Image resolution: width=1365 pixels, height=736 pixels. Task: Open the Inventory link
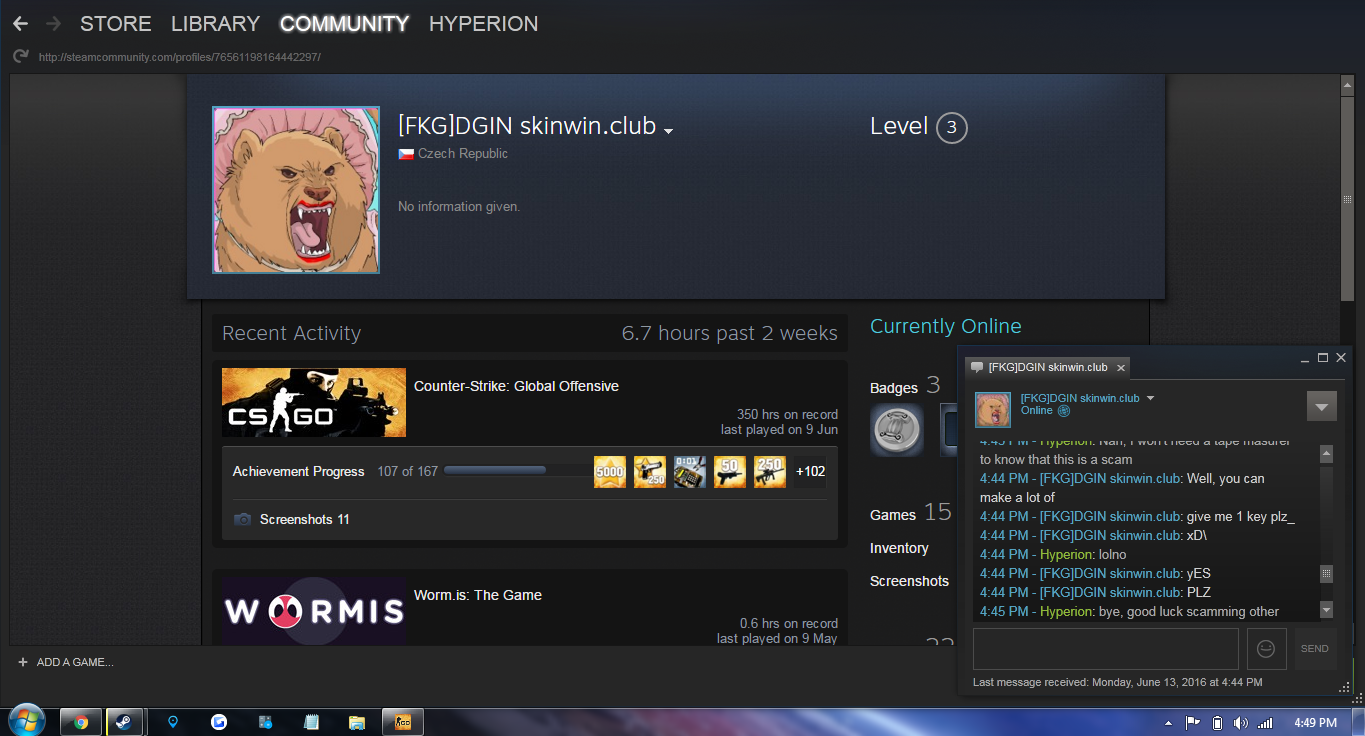coord(899,548)
